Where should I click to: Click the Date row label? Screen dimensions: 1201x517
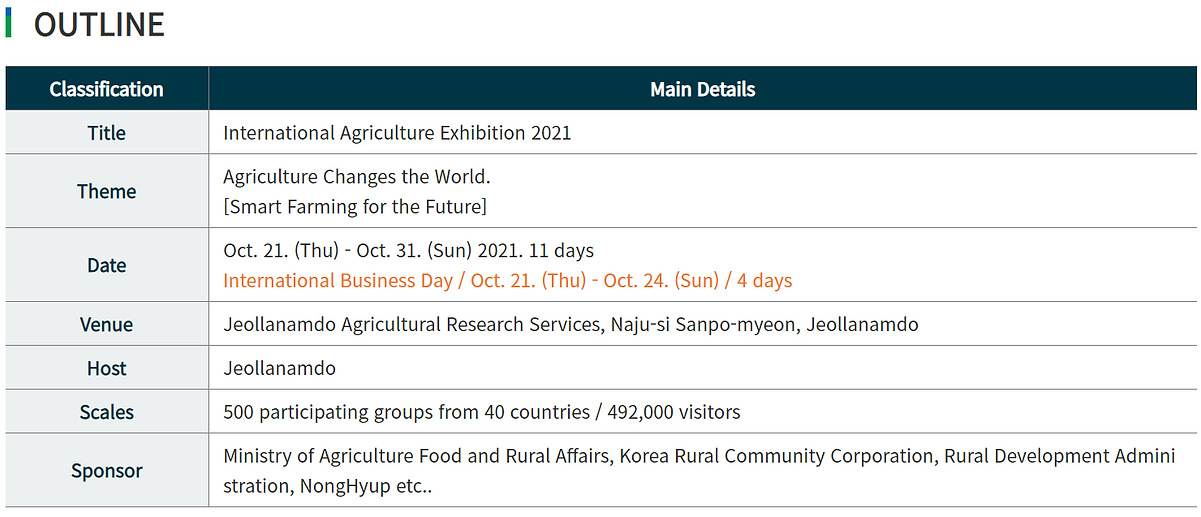tap(107, 265)
